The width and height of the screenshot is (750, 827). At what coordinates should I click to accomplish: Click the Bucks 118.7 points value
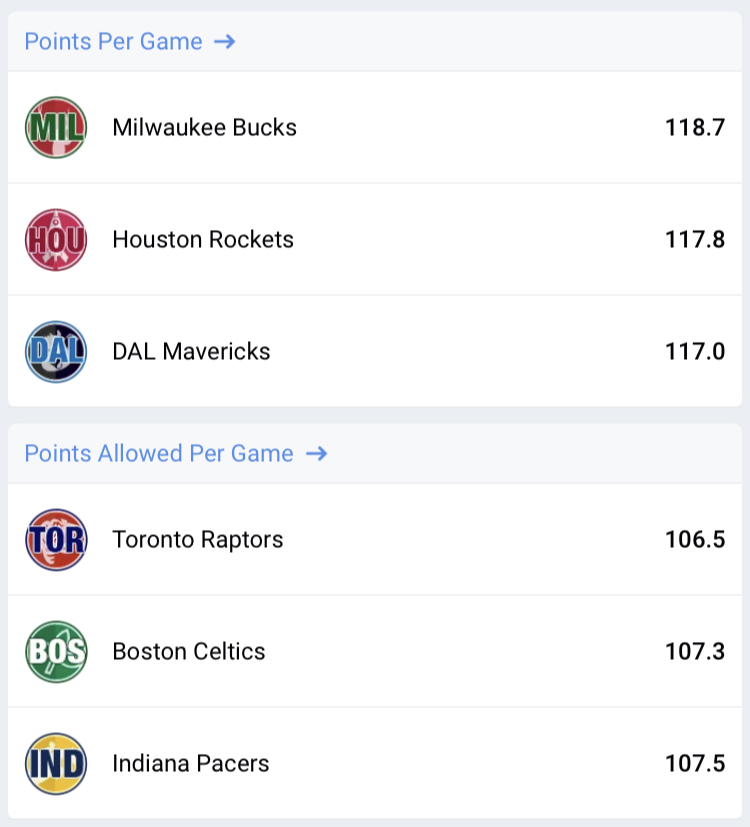(x=694, y=128)
